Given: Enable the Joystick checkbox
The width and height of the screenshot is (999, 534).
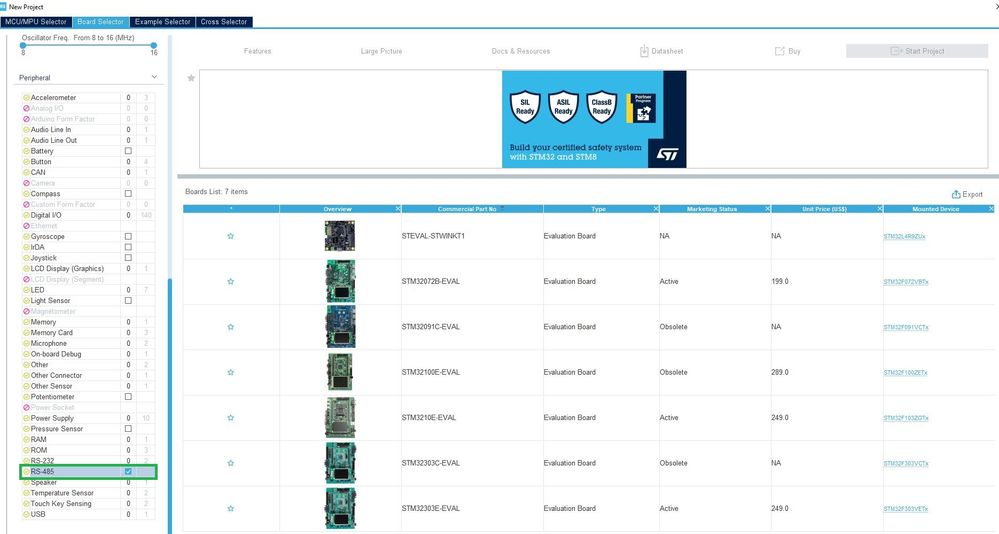Looking at the screenshot, I should (128, 258).
